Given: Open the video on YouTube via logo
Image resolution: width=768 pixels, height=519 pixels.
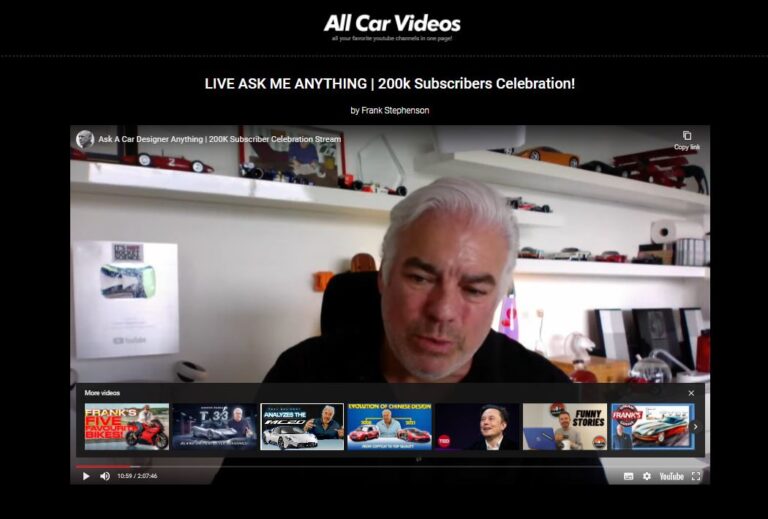Looking at the screenshot, I should click(671, 476).
